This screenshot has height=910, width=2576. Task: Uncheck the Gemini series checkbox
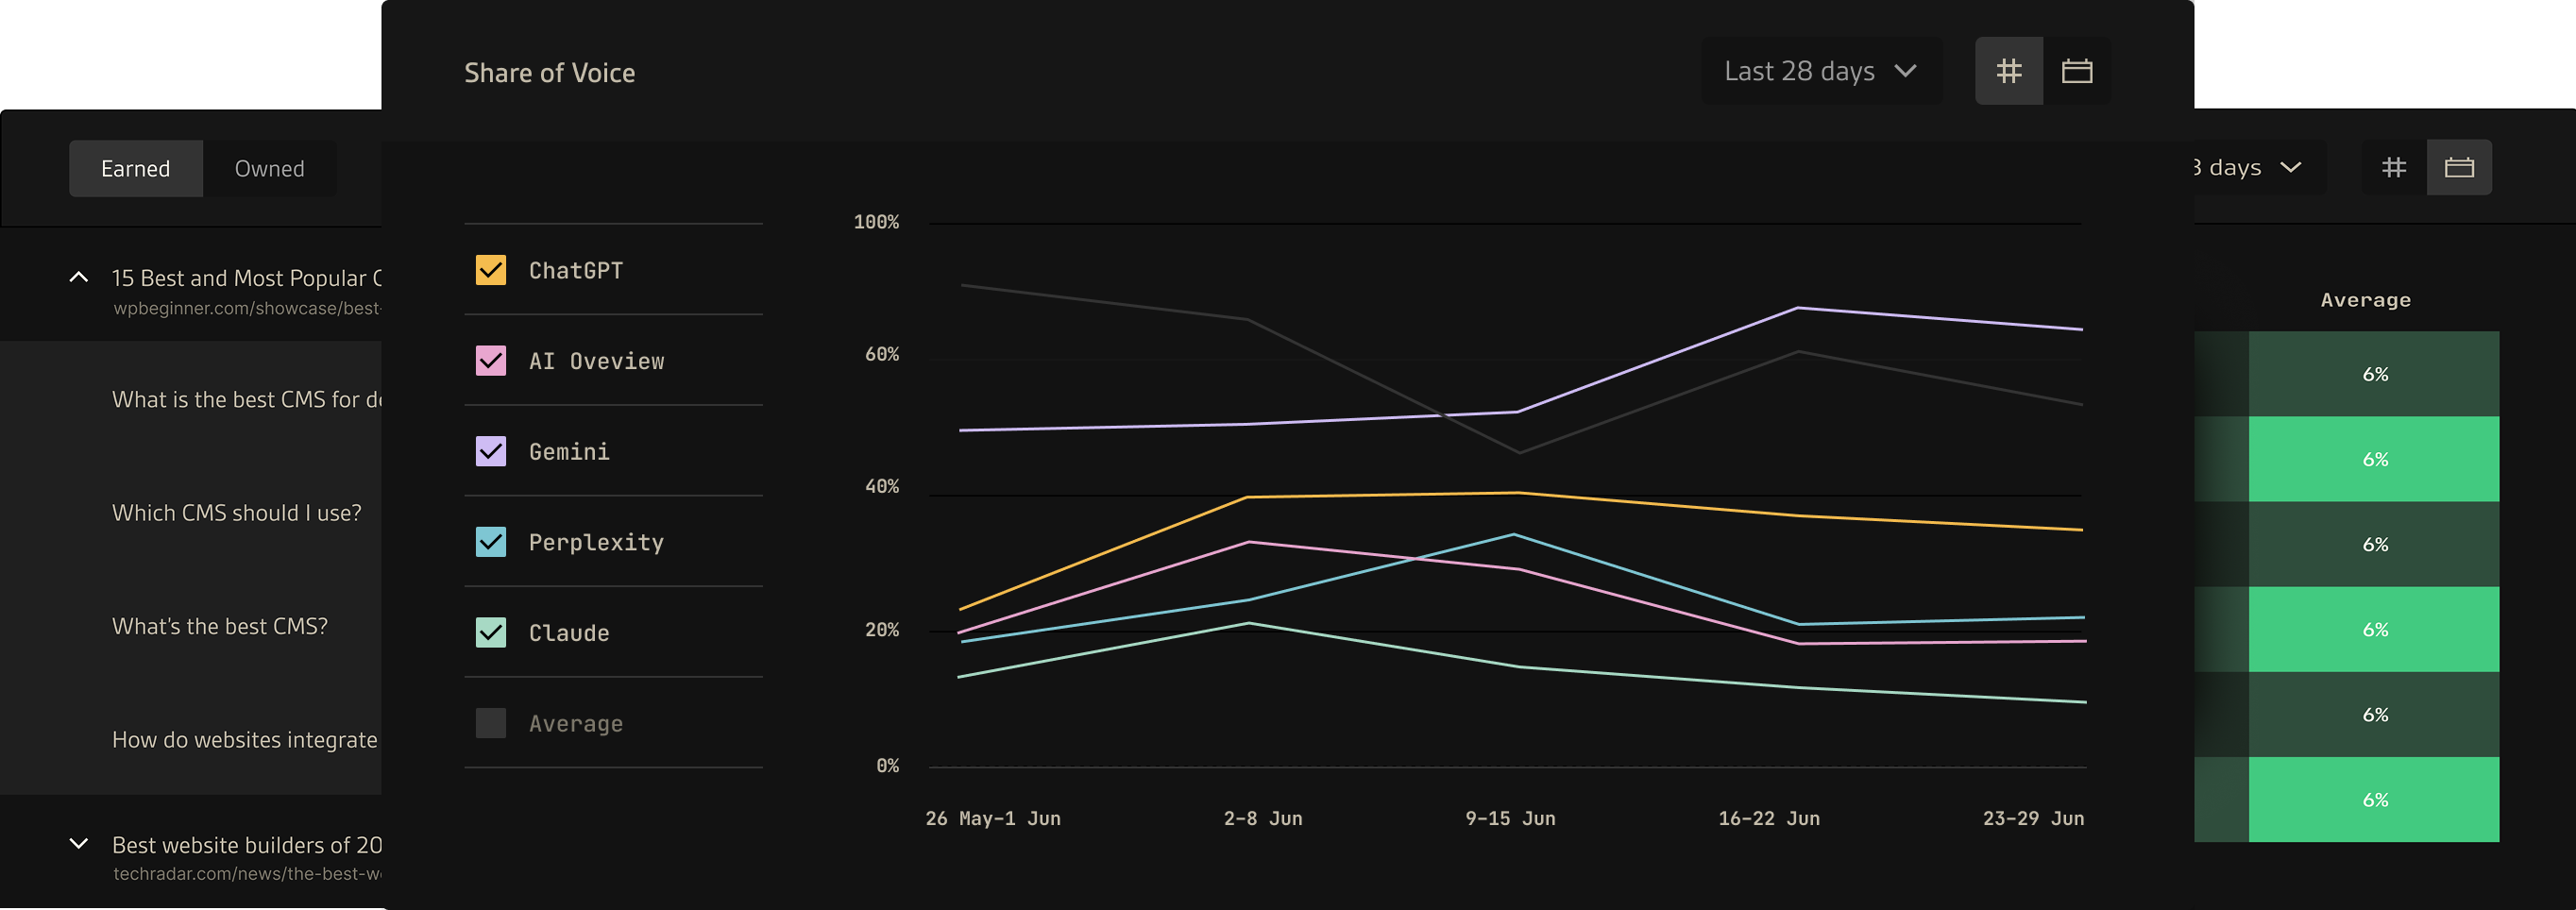[x=490, y=451]
